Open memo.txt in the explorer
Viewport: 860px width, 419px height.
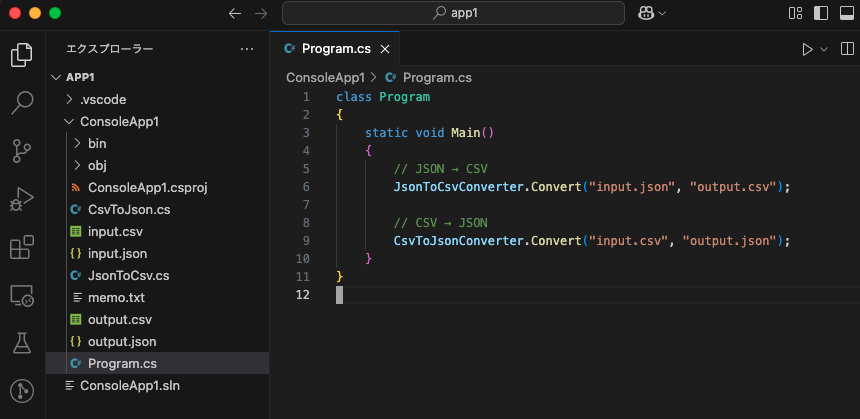(116, 297)
